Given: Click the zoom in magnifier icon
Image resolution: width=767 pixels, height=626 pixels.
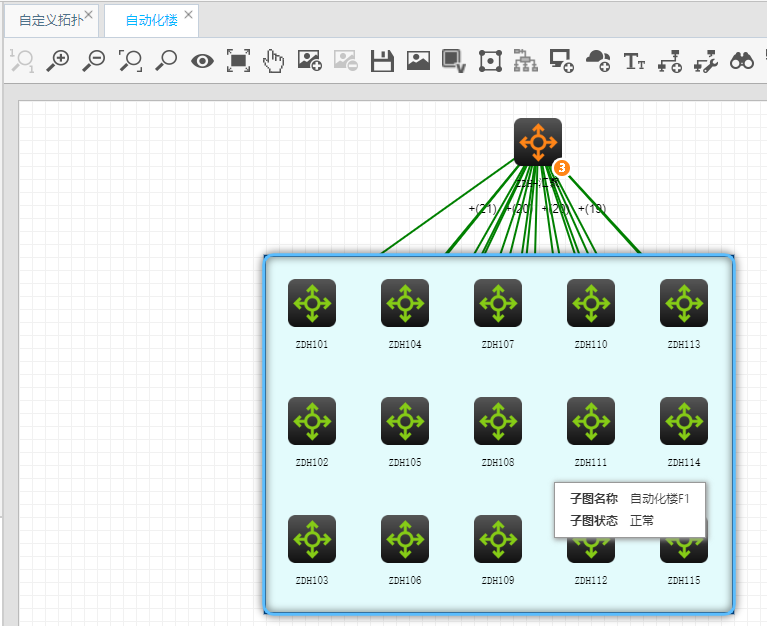Looking at the screenshot, I should (59, 60).
